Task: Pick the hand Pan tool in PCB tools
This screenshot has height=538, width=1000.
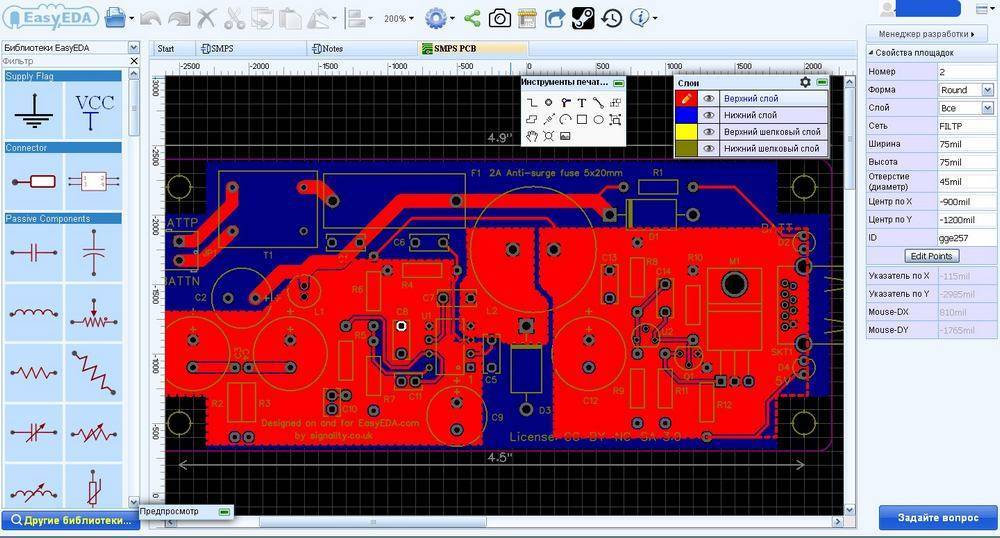Action: (x=533, y=134)
